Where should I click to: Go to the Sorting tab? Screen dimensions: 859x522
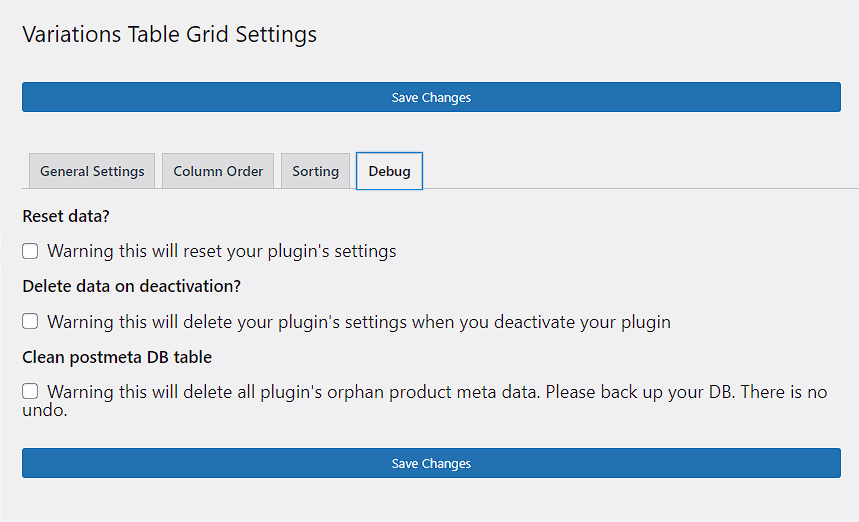click(315, 171)
